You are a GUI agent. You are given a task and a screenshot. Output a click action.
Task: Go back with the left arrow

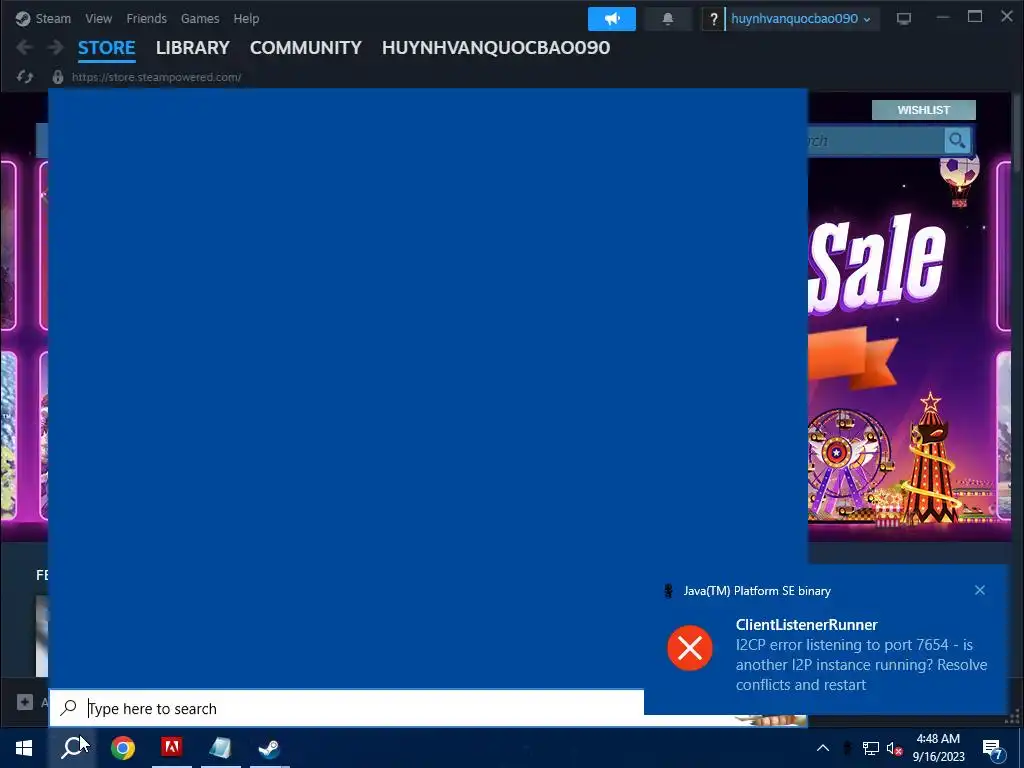(x=24, y=47)
